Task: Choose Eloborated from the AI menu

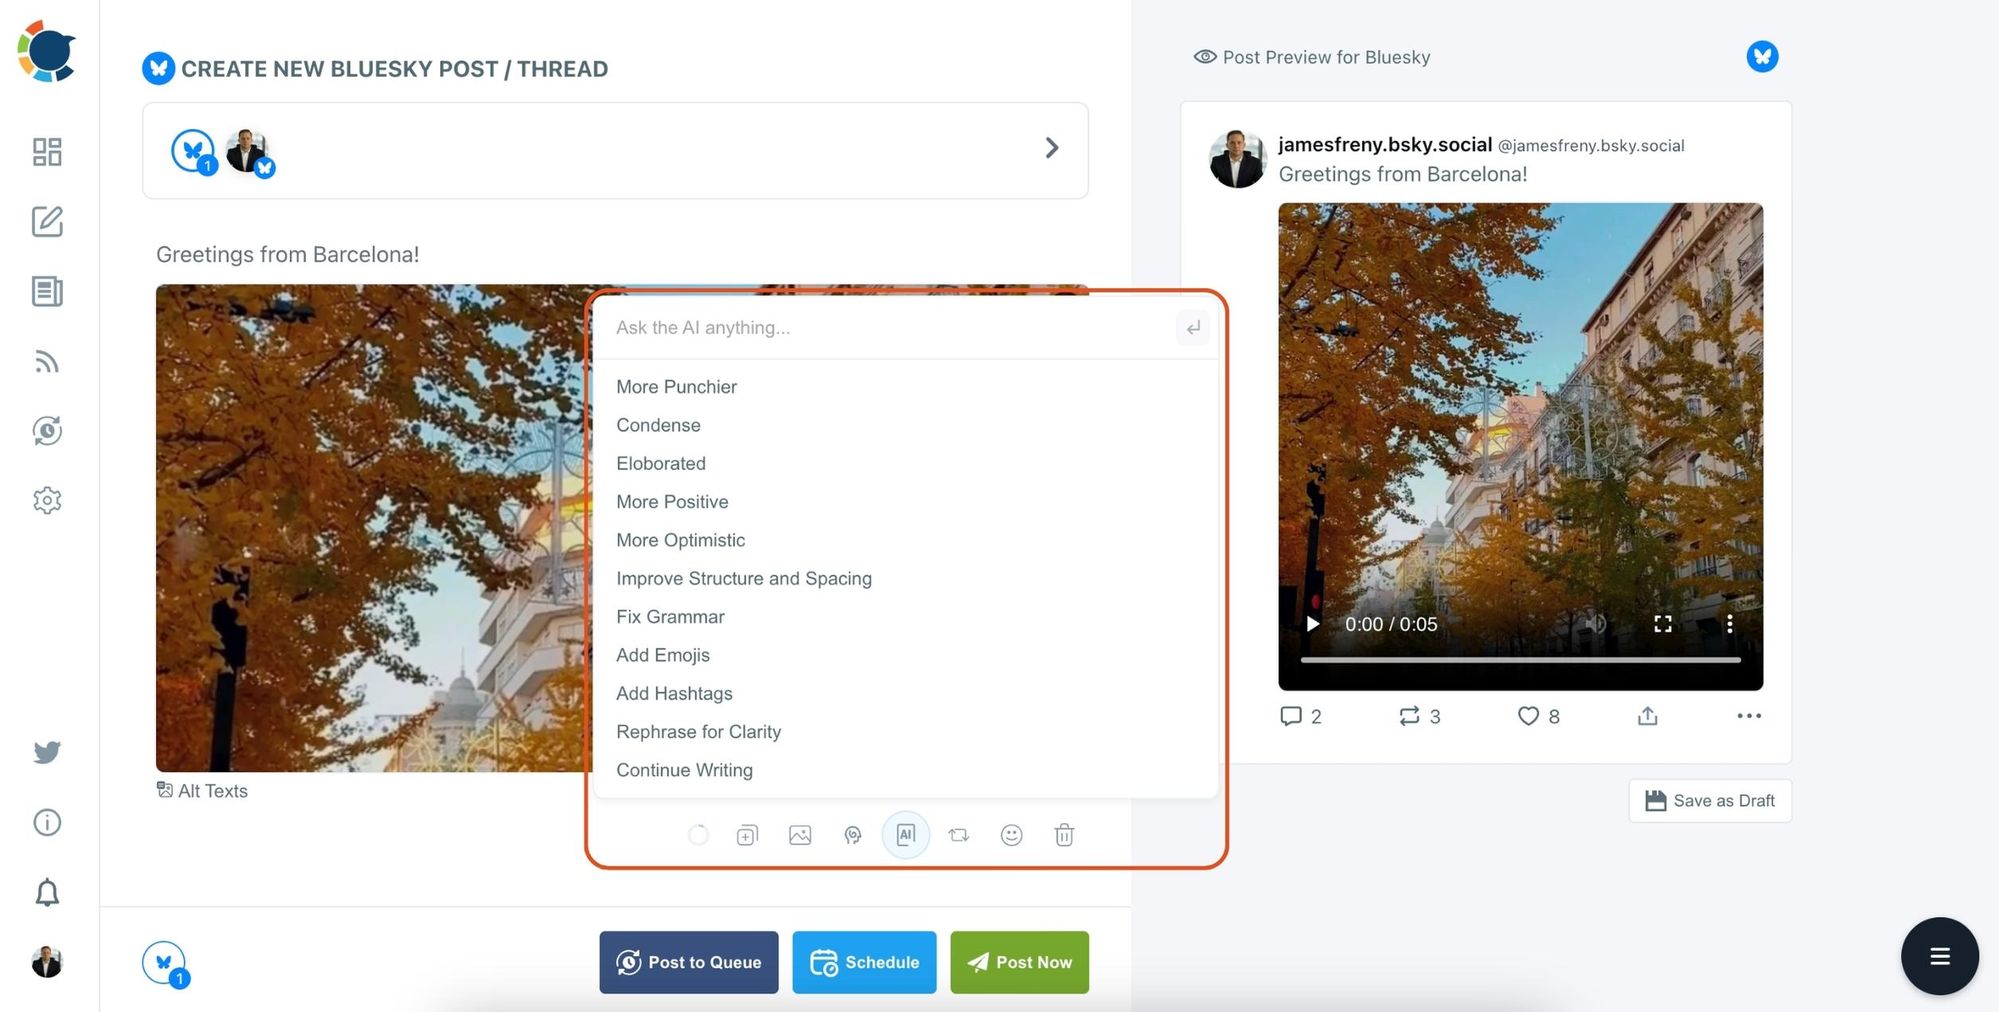Action: tap(661, 463)
